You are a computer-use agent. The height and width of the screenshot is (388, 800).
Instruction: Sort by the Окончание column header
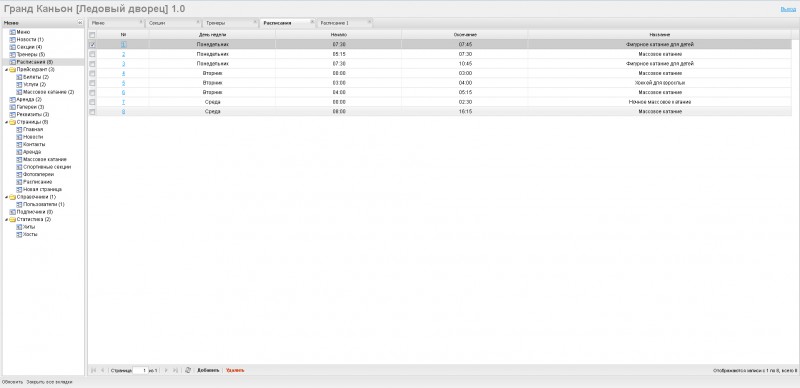(465, 34)
